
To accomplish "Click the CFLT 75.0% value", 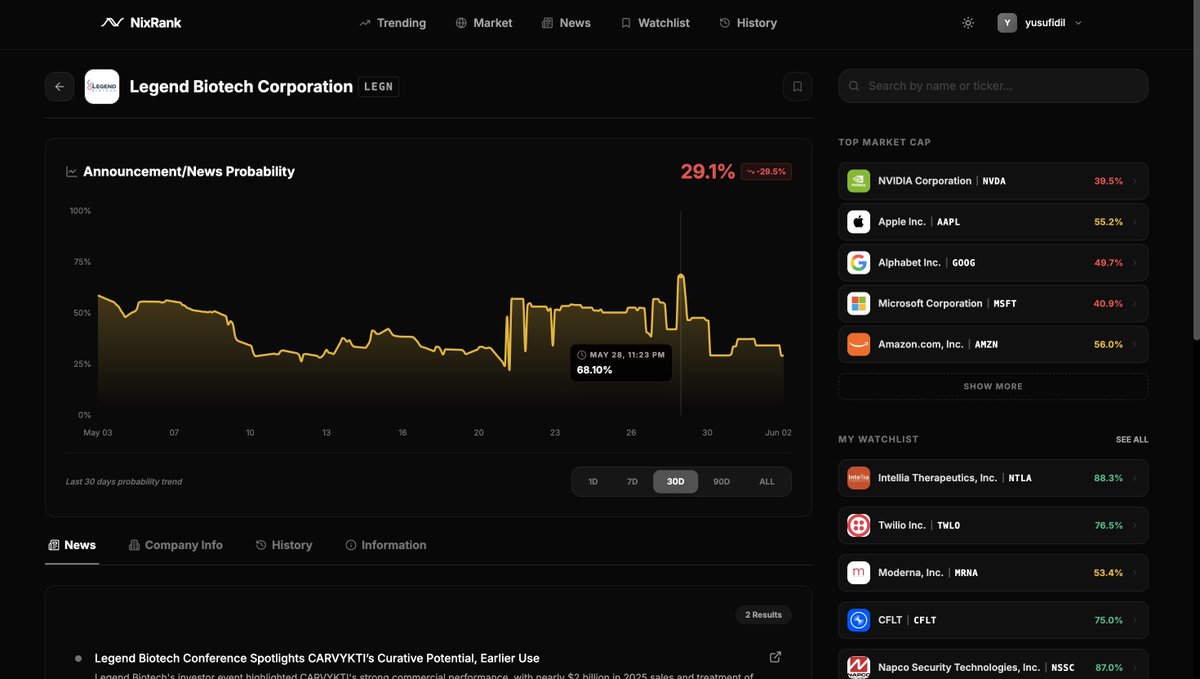I will click(1108, 620).
